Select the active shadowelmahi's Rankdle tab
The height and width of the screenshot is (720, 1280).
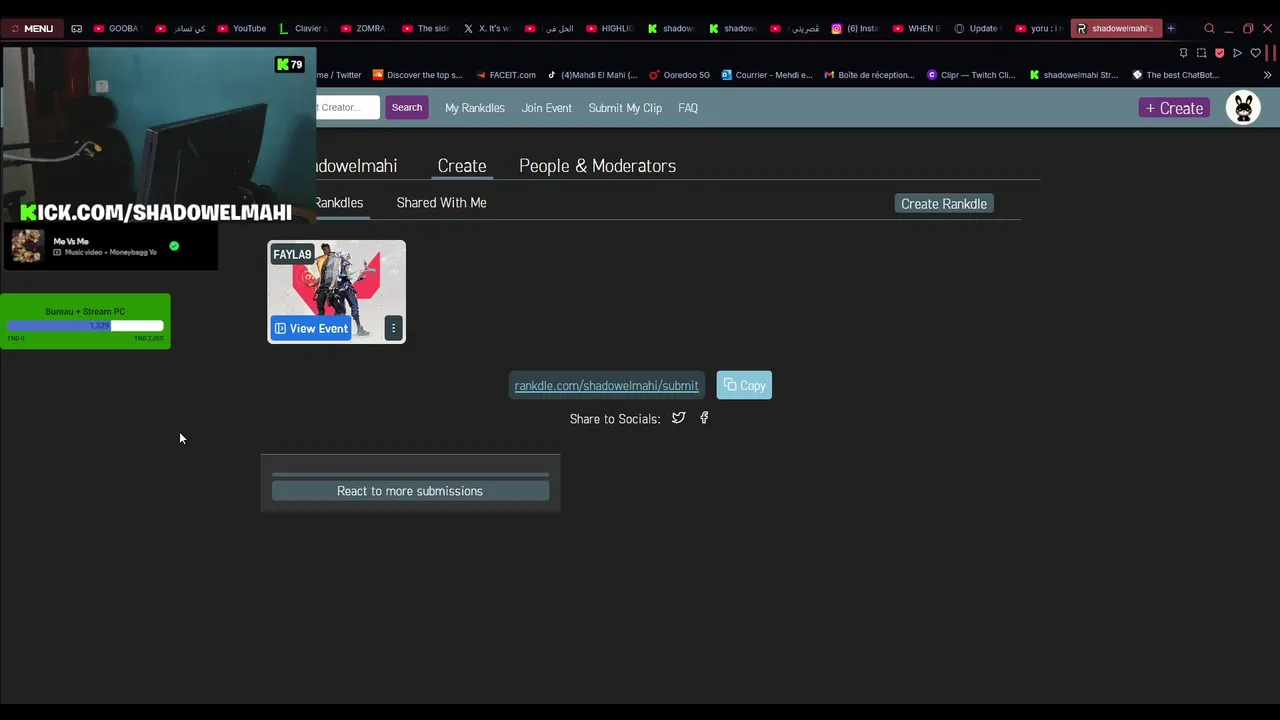point(1115,28)
